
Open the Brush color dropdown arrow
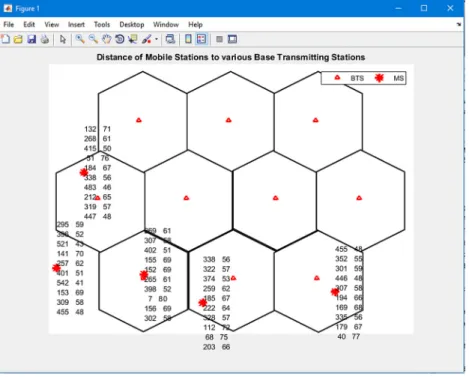[156, 39]
